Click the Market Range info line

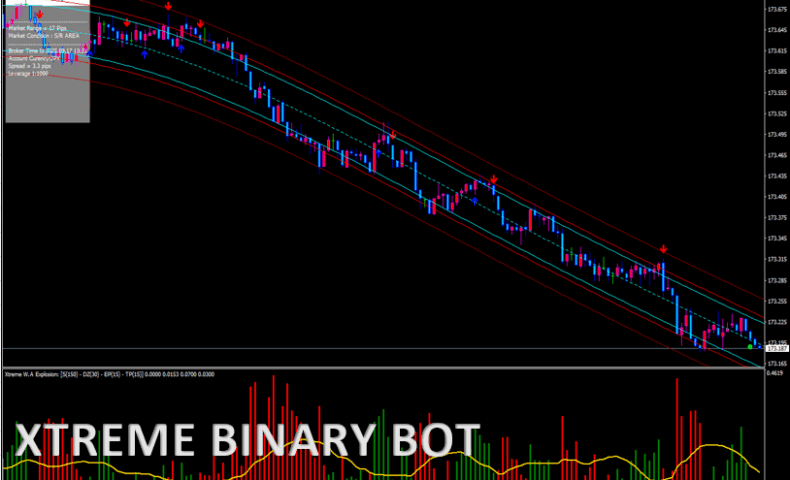38,28
